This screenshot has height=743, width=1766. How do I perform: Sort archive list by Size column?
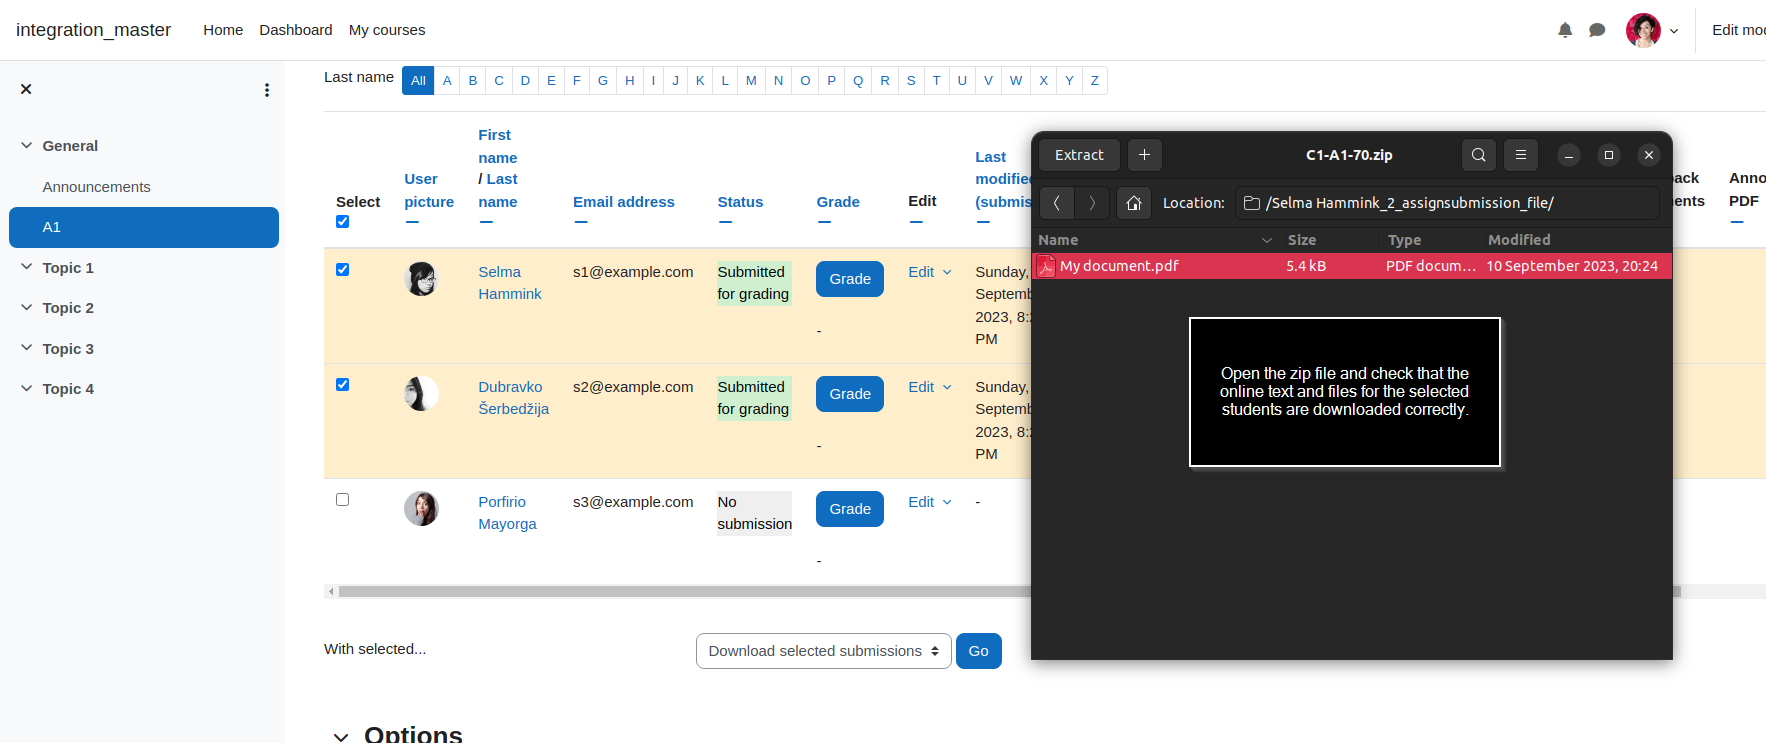click(1331, 240)
